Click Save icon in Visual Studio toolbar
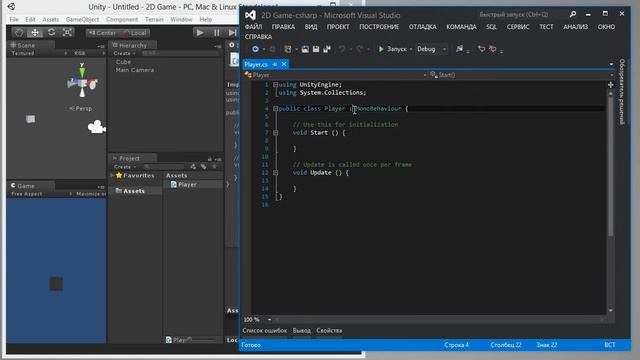640x360 pixels. coord(316,49)
